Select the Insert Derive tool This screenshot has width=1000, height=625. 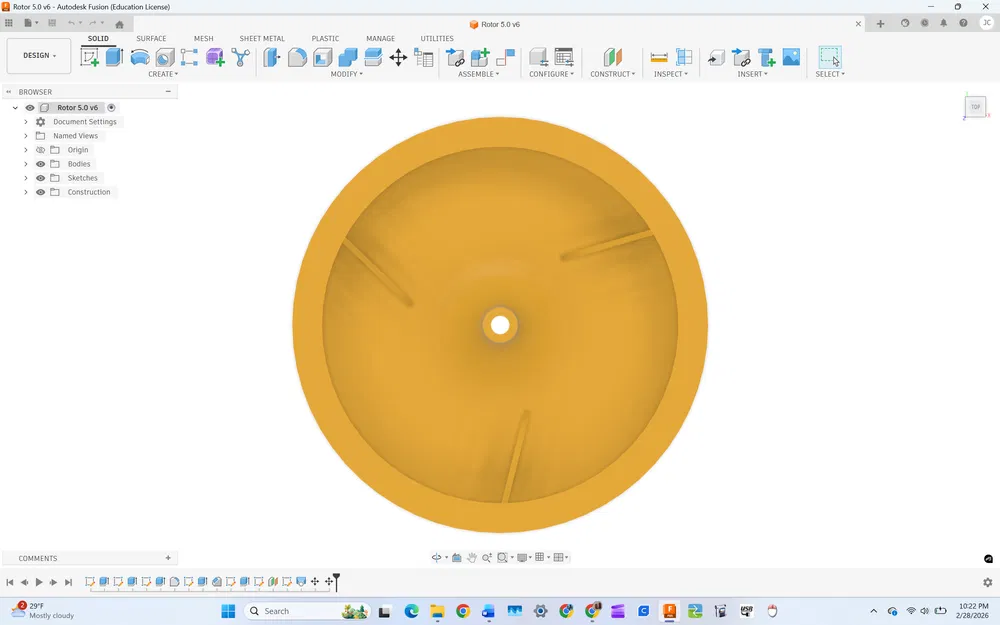click(x=716, y=58)
